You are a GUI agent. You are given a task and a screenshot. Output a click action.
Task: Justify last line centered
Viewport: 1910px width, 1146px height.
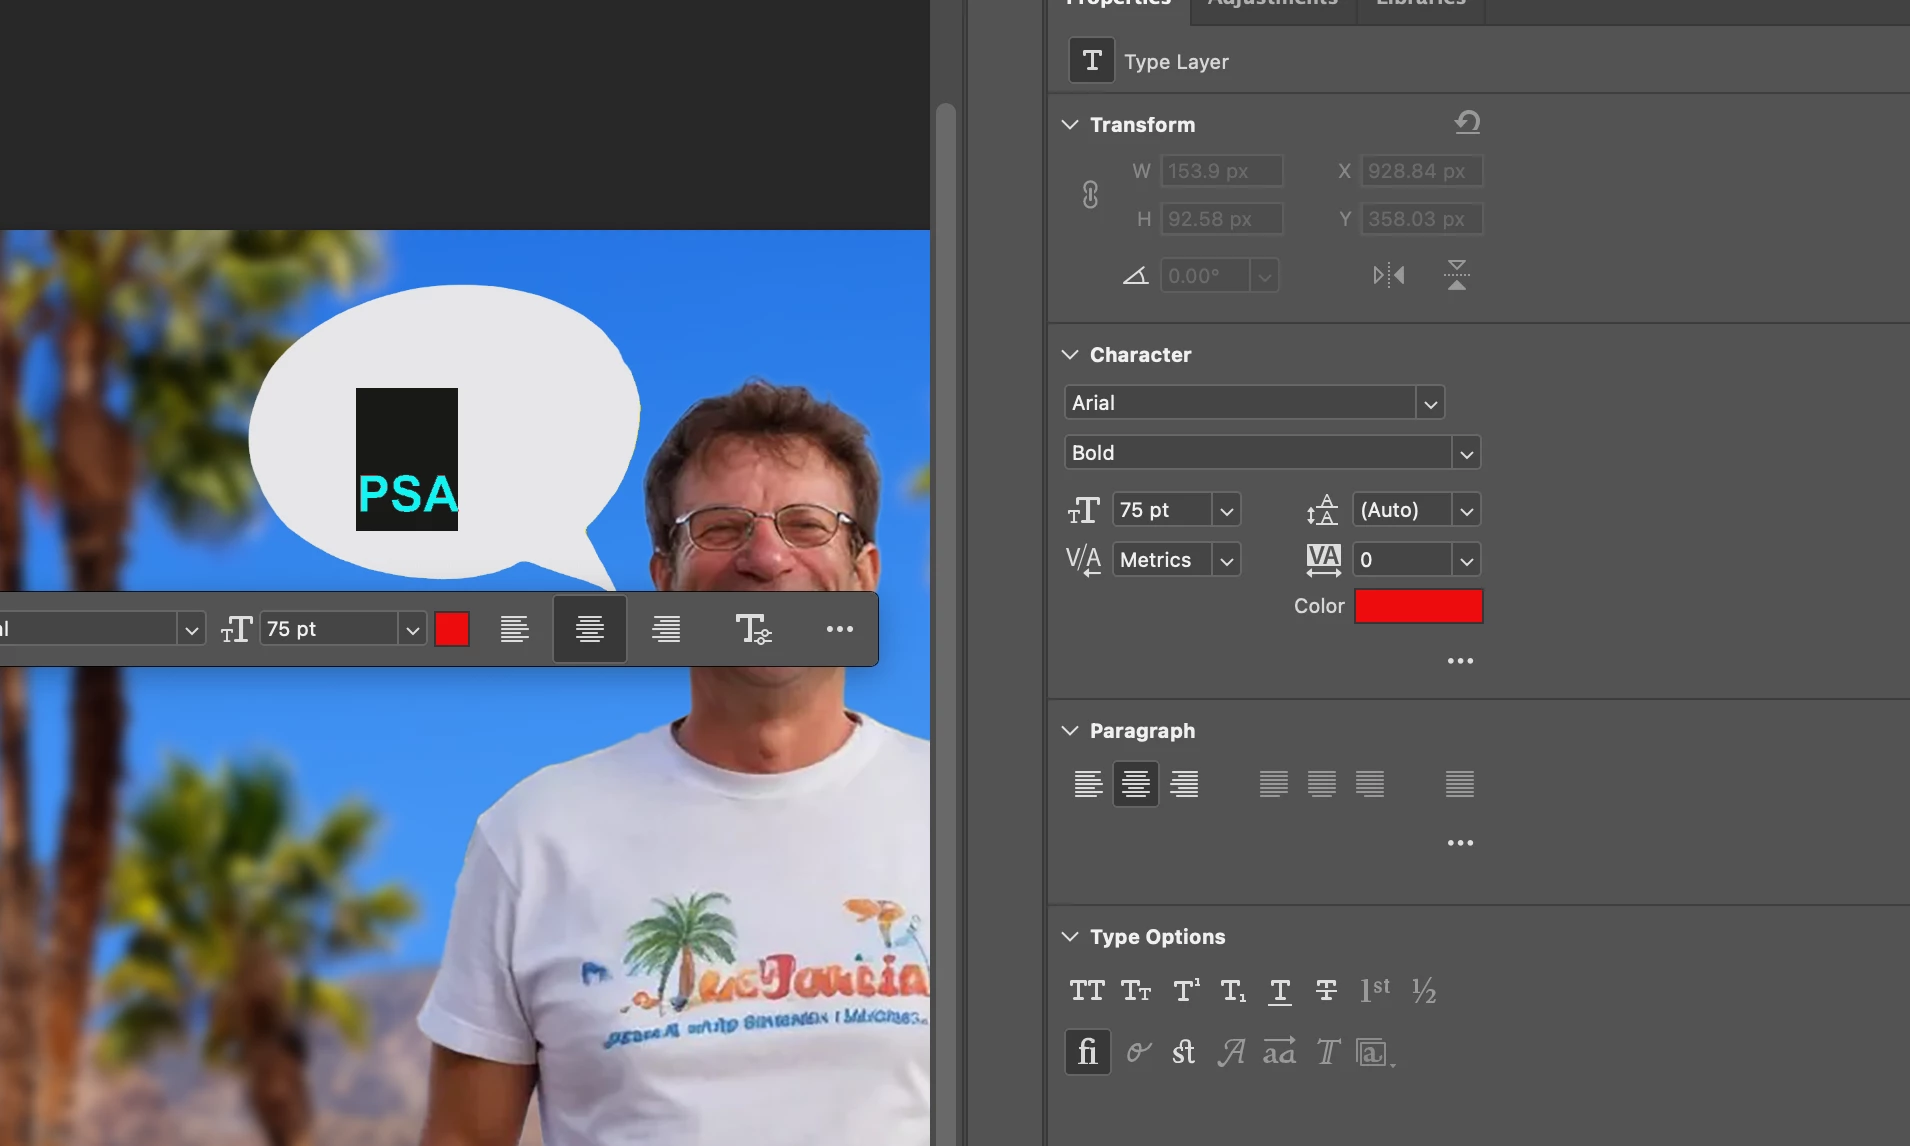tap(1321, 784)
